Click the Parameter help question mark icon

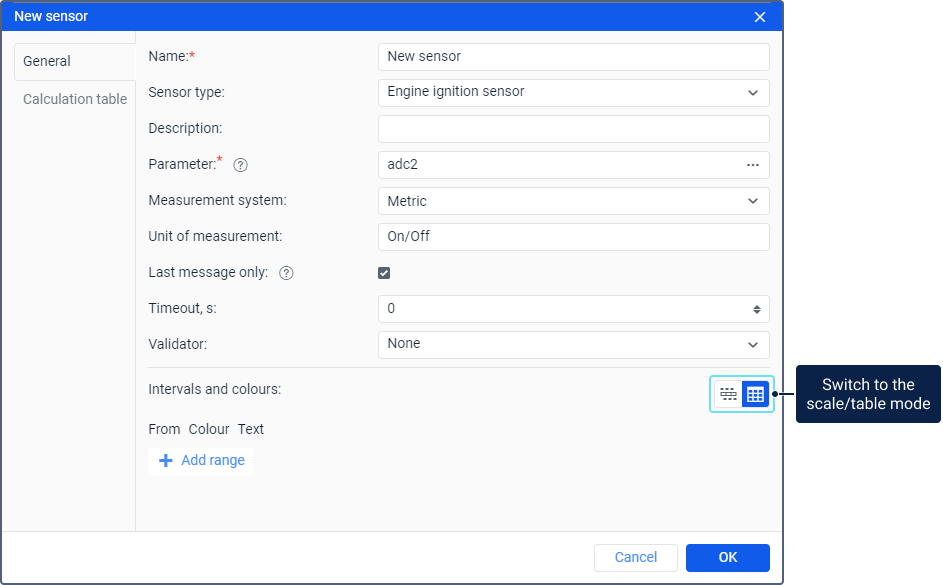click(240, 165)
